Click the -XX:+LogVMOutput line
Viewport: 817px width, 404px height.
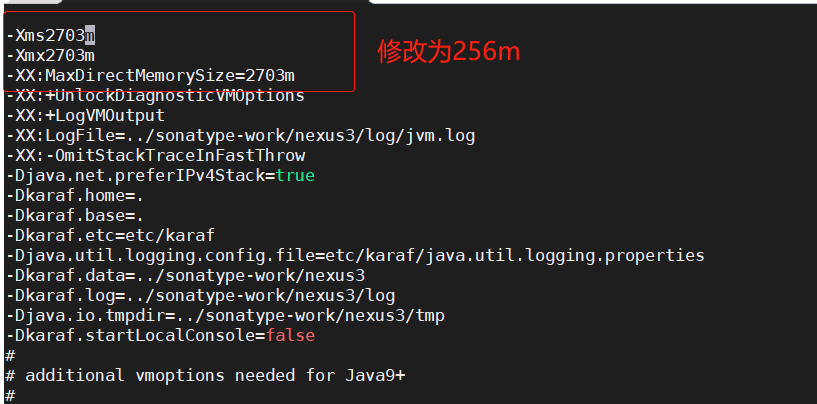click(x=86, y=115)
